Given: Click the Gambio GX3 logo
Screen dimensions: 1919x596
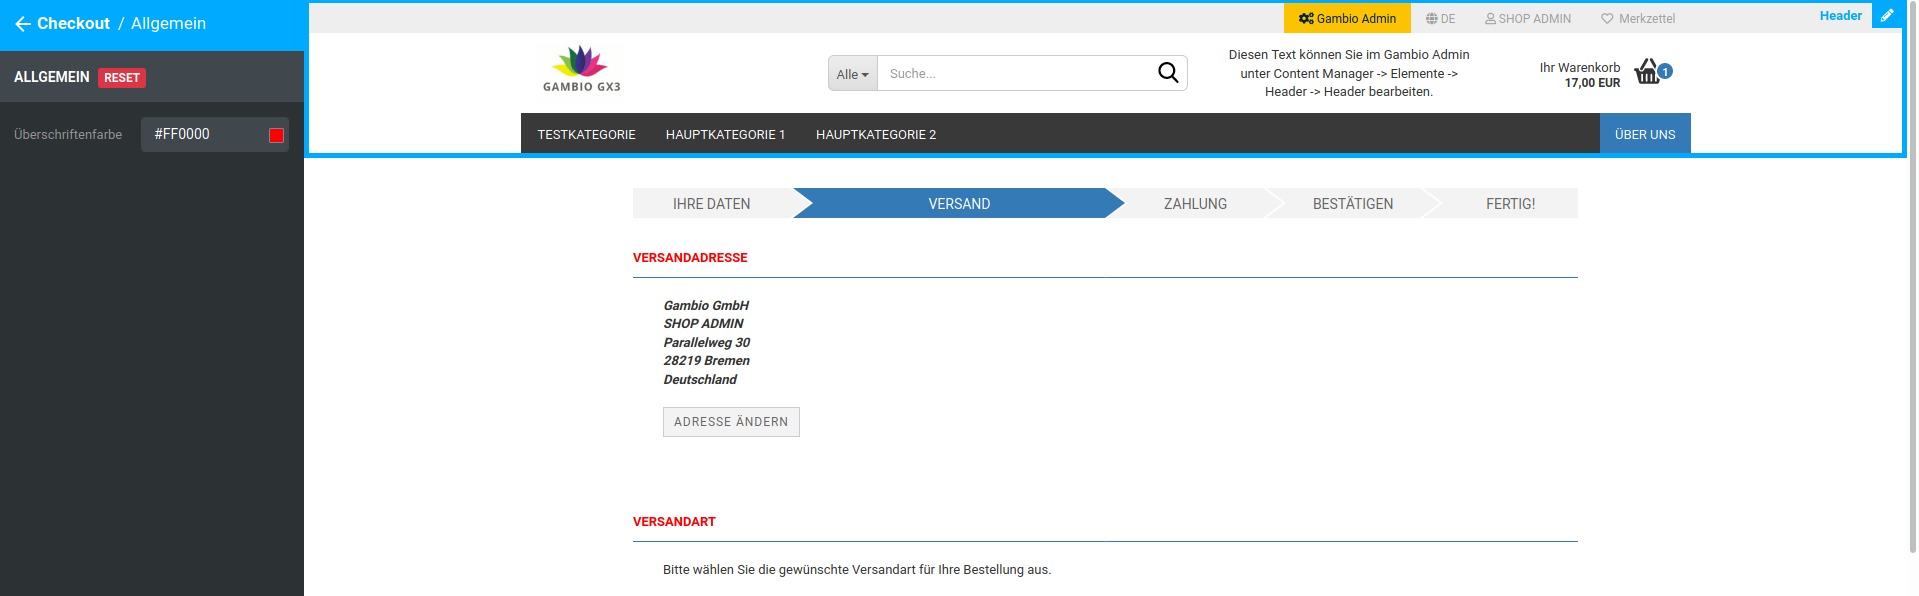Looking at the screenshot, I should pyautogui.click(x=581, y=69).
